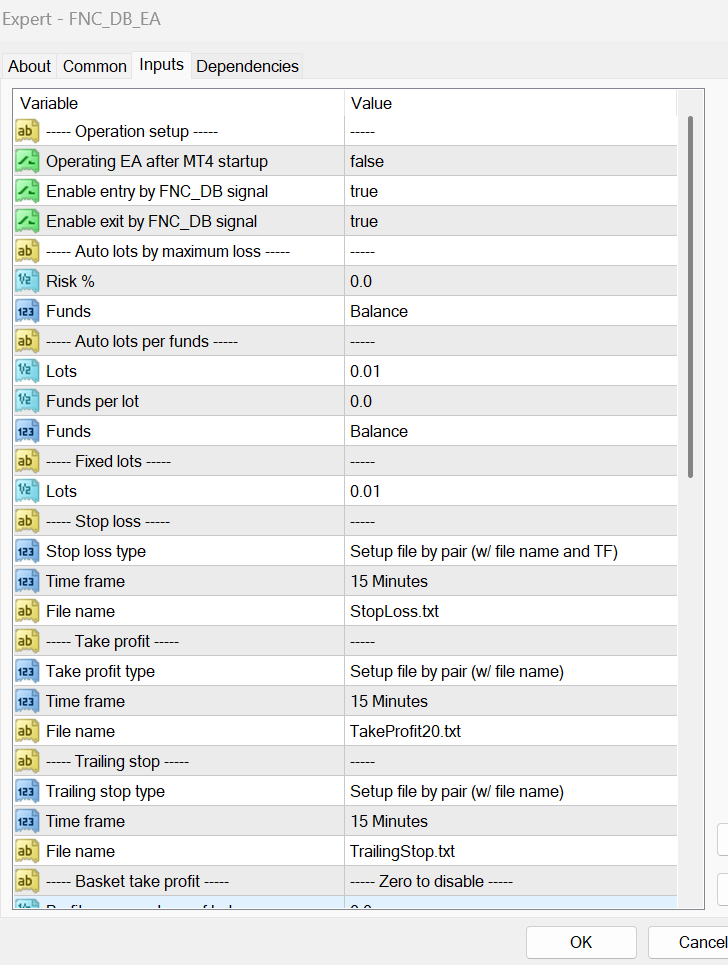Click the bool icon for Enable entry by FNC_DB signal

pyautogui.click(x=26, y=191)
